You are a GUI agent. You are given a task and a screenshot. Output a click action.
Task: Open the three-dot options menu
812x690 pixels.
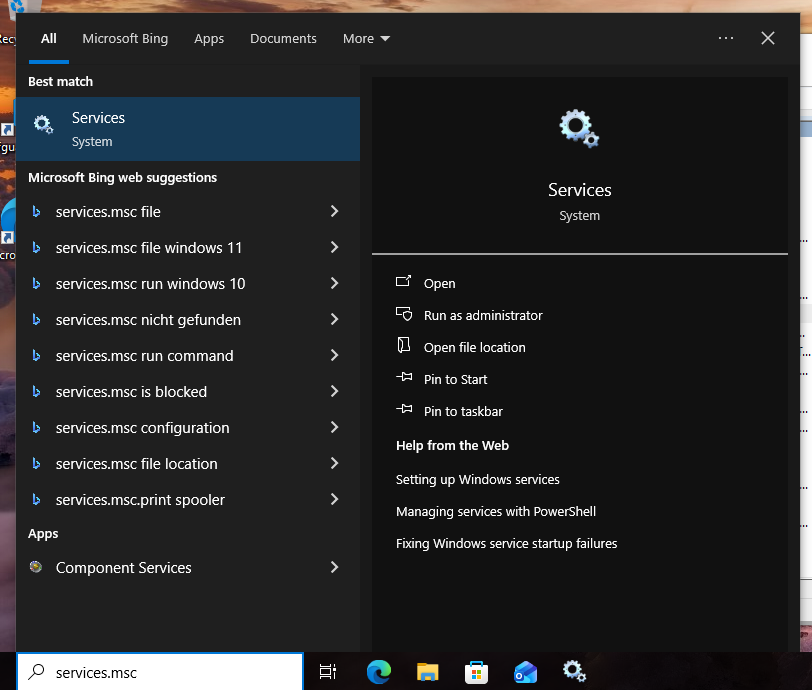pyautogui.click(x=726, y=38)
